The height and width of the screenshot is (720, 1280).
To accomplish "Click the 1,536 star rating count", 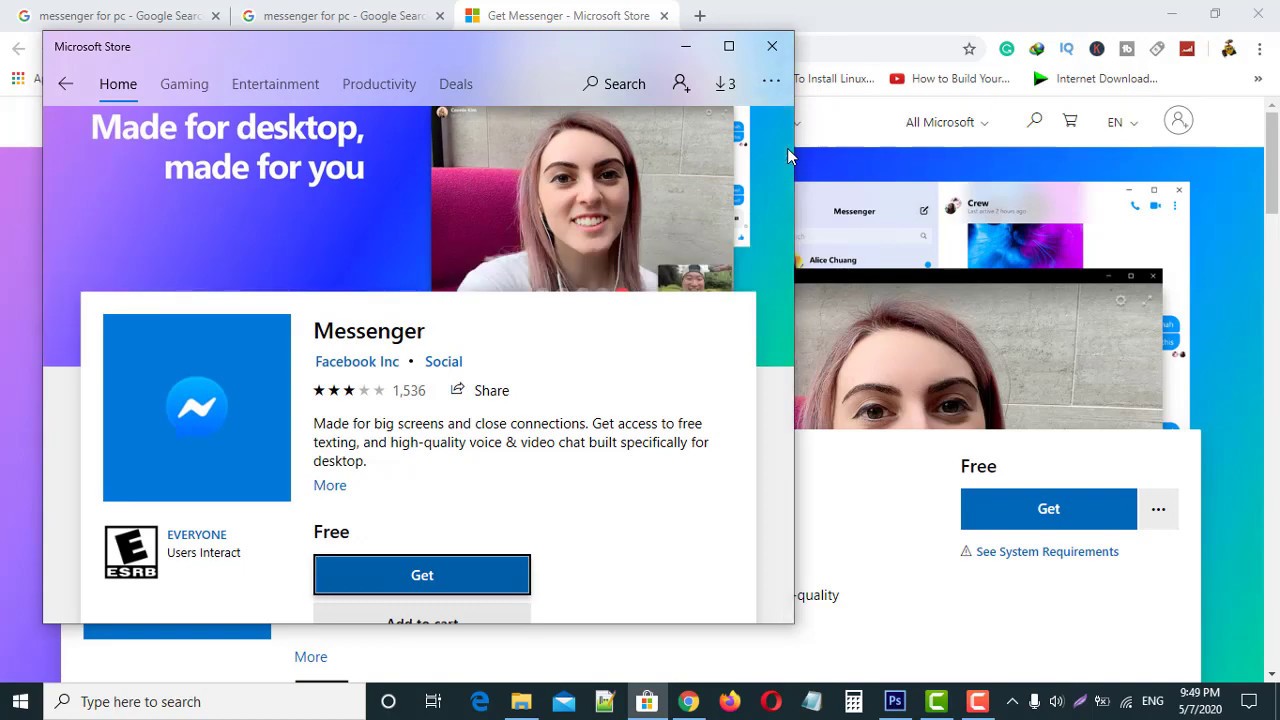I will click(x=409, y=391).
